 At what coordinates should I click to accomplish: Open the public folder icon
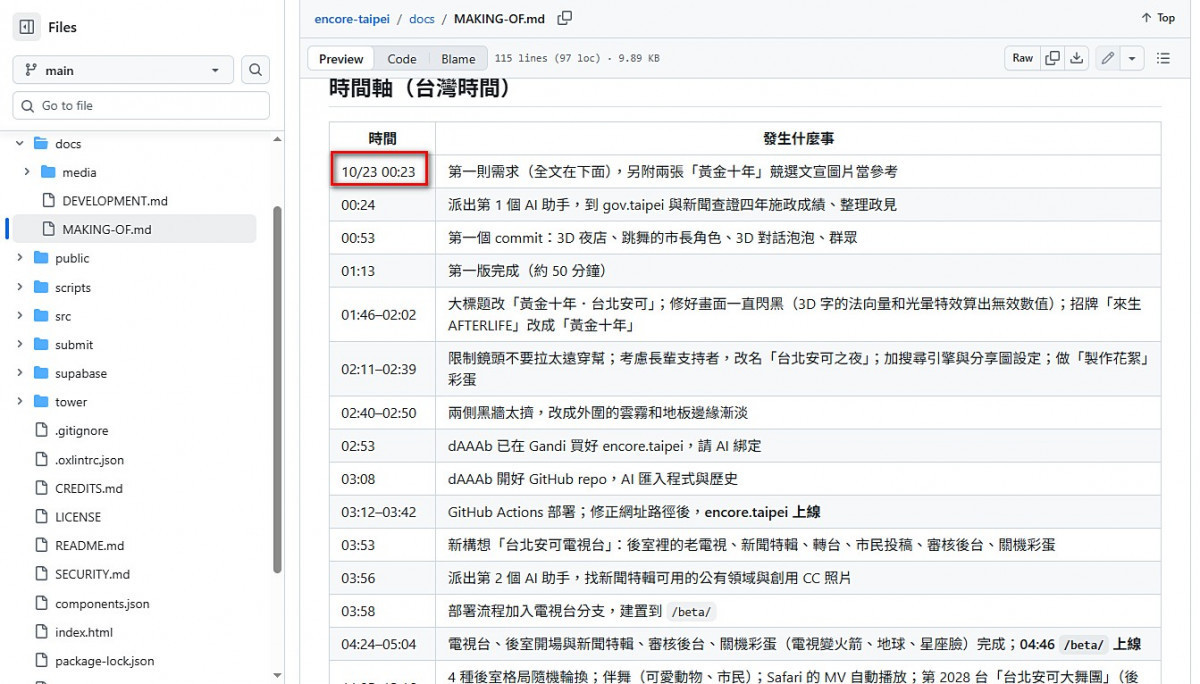[41, 258]
